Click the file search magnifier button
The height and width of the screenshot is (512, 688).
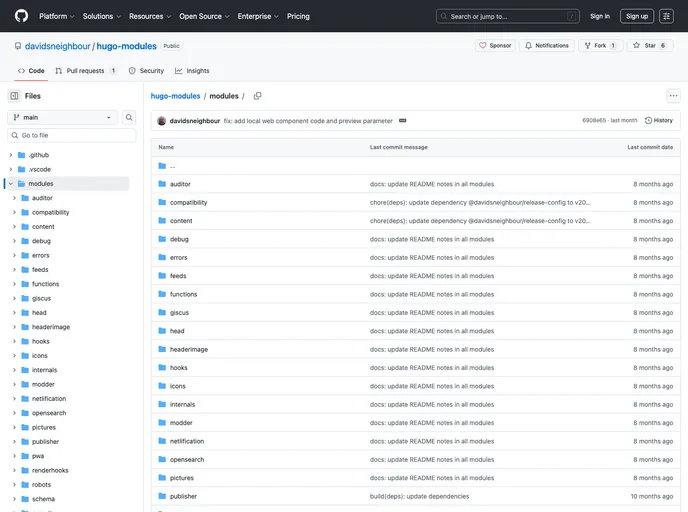(x=129, y=118)
